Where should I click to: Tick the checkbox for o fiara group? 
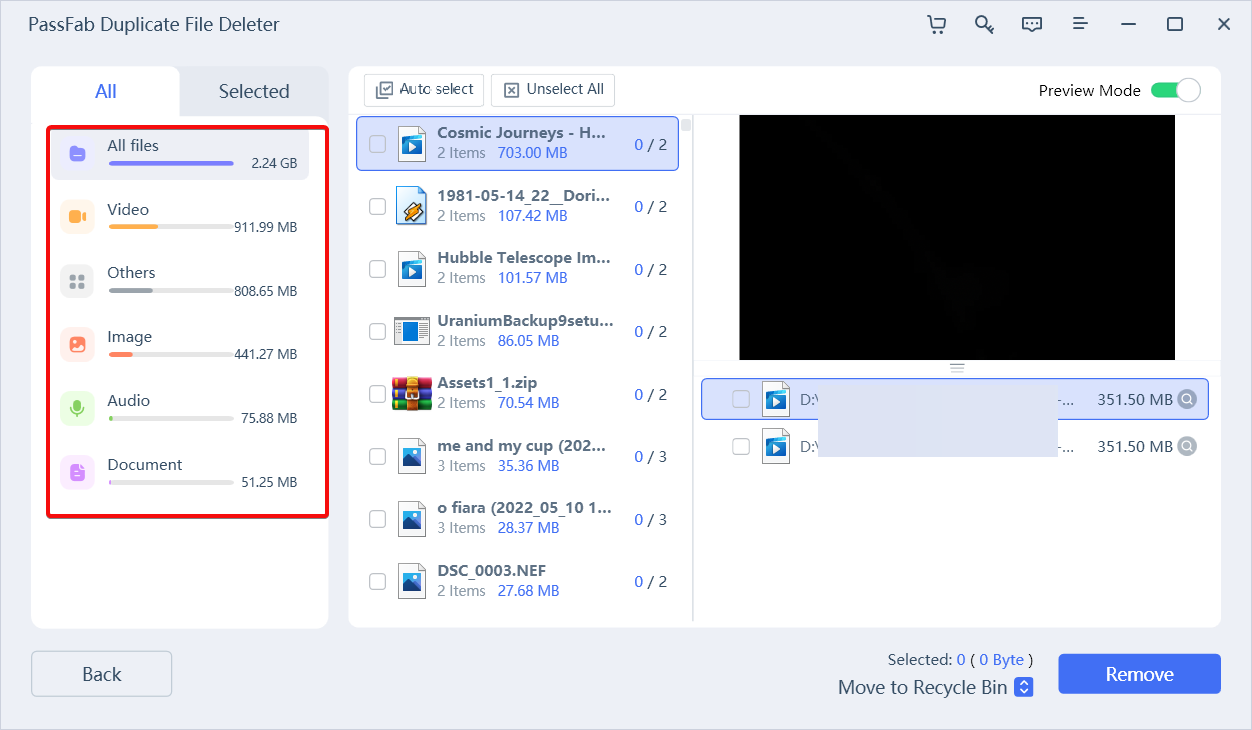[377, 519]
